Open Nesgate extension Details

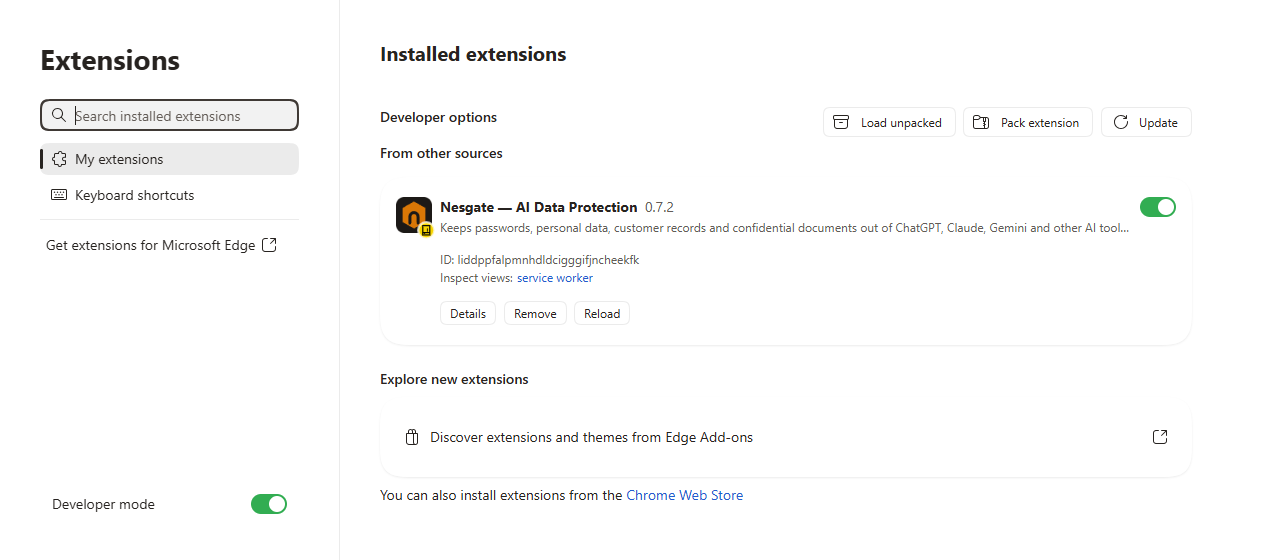[x=468, y=313]
